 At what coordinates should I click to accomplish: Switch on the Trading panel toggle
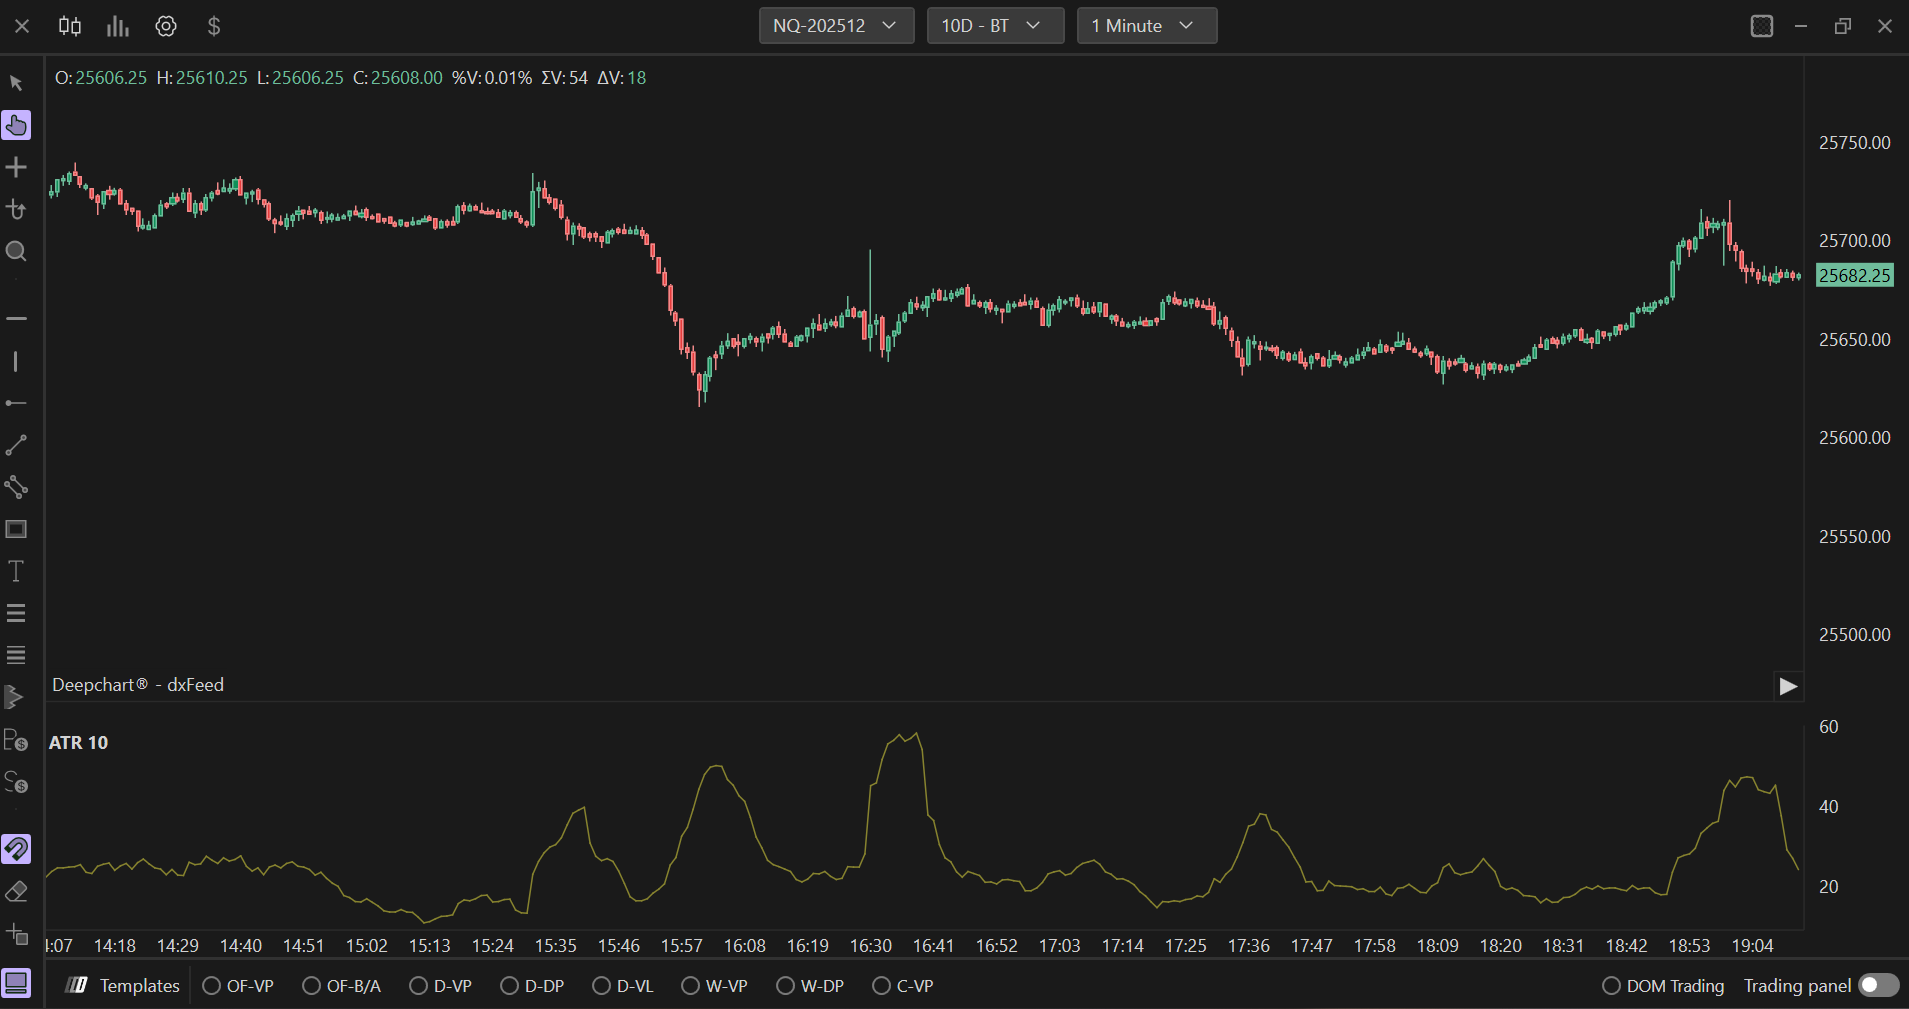pos(1878,985)
